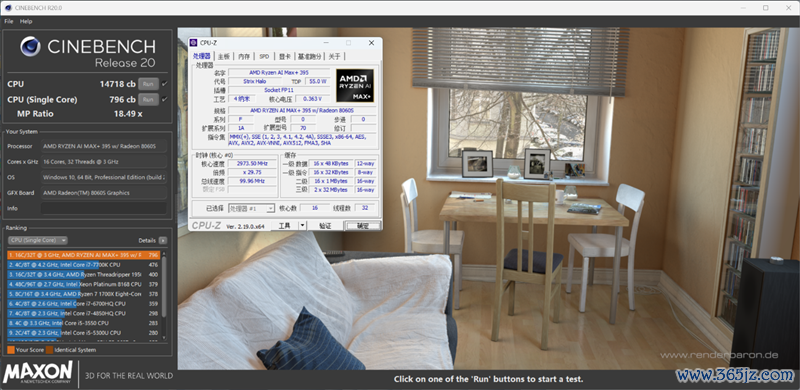Click the core speed 2973.50 MHz value
Image resolution: width=800 pixels, height=390 pixels.
(252, 164)
